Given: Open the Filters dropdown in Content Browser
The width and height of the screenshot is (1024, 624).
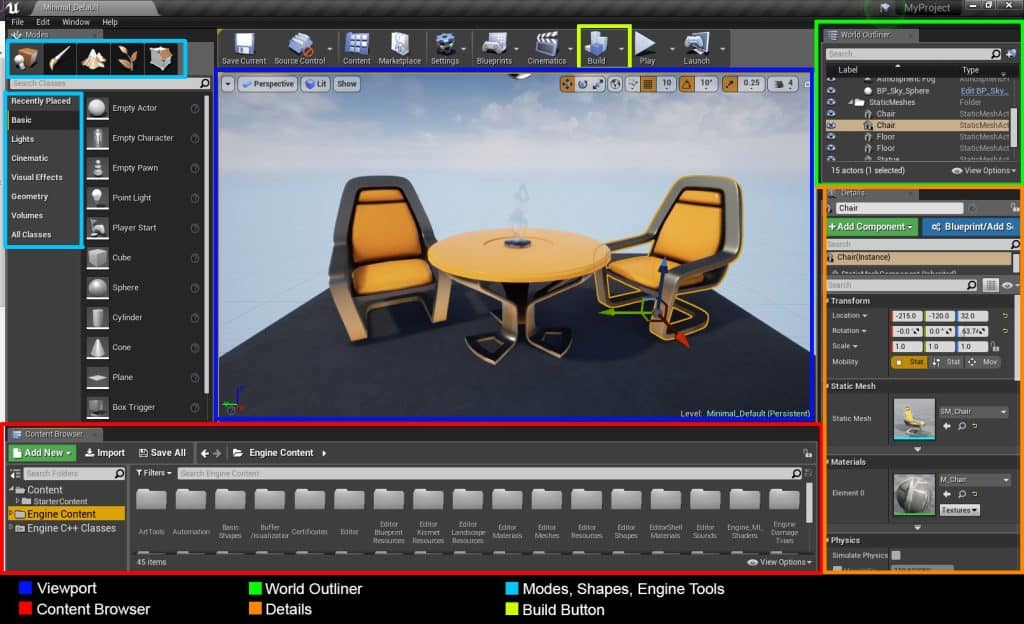Looking at the screenshot, I should click(154, 473).
